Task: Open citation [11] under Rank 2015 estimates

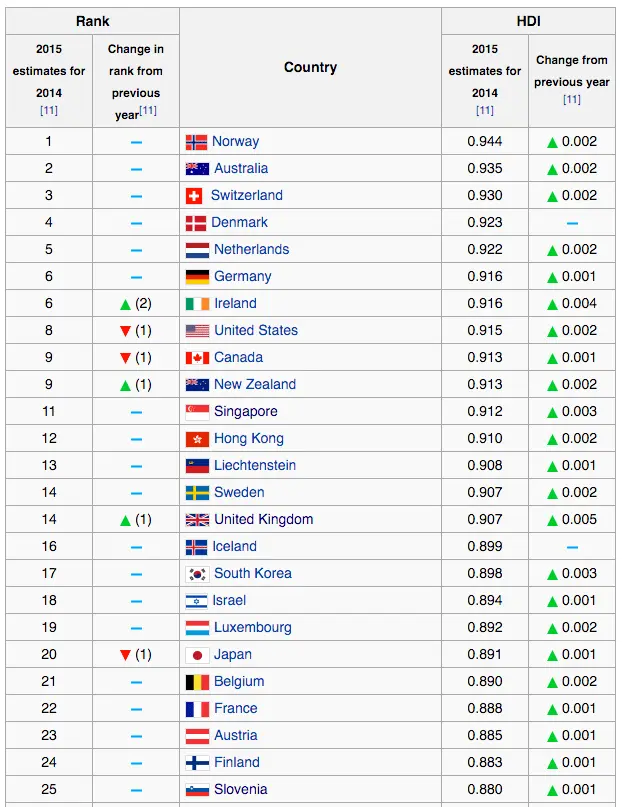Action: (48, 111)
